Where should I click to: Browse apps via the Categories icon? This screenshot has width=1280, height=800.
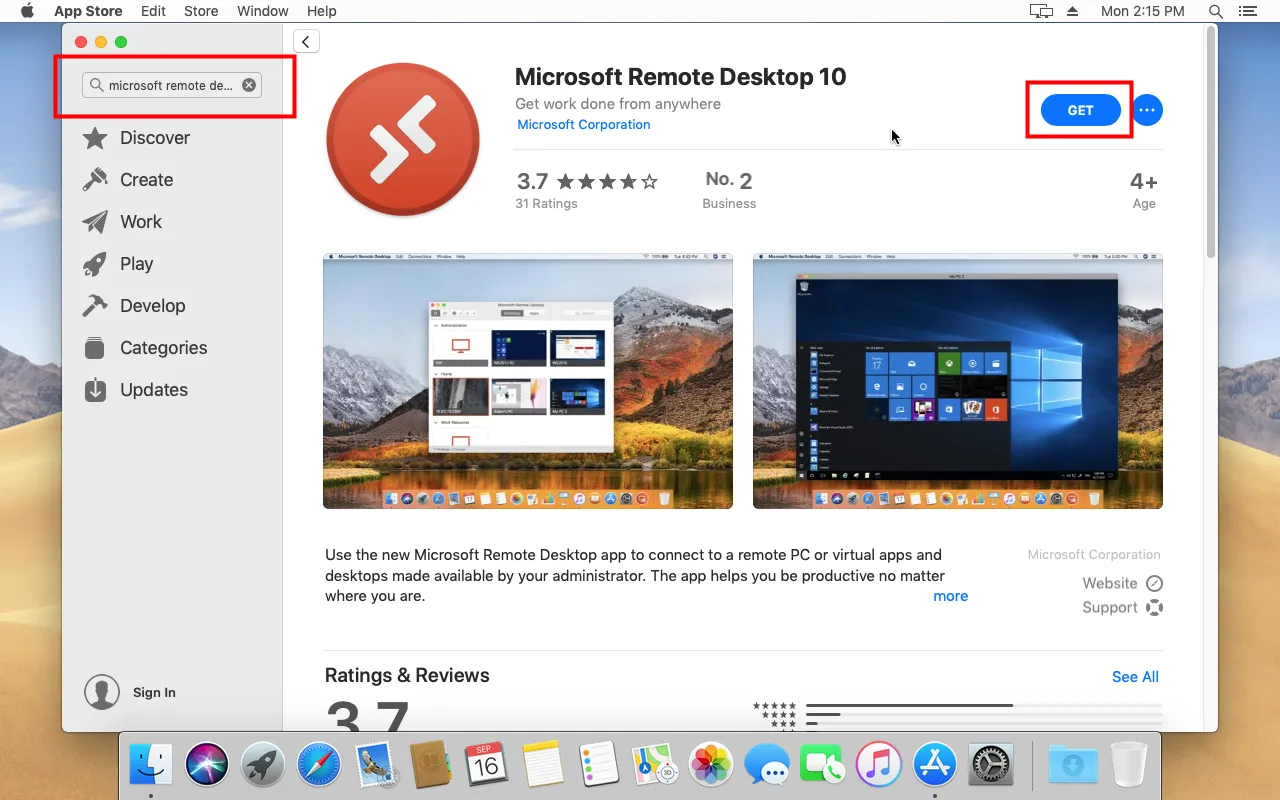(162, 348)
